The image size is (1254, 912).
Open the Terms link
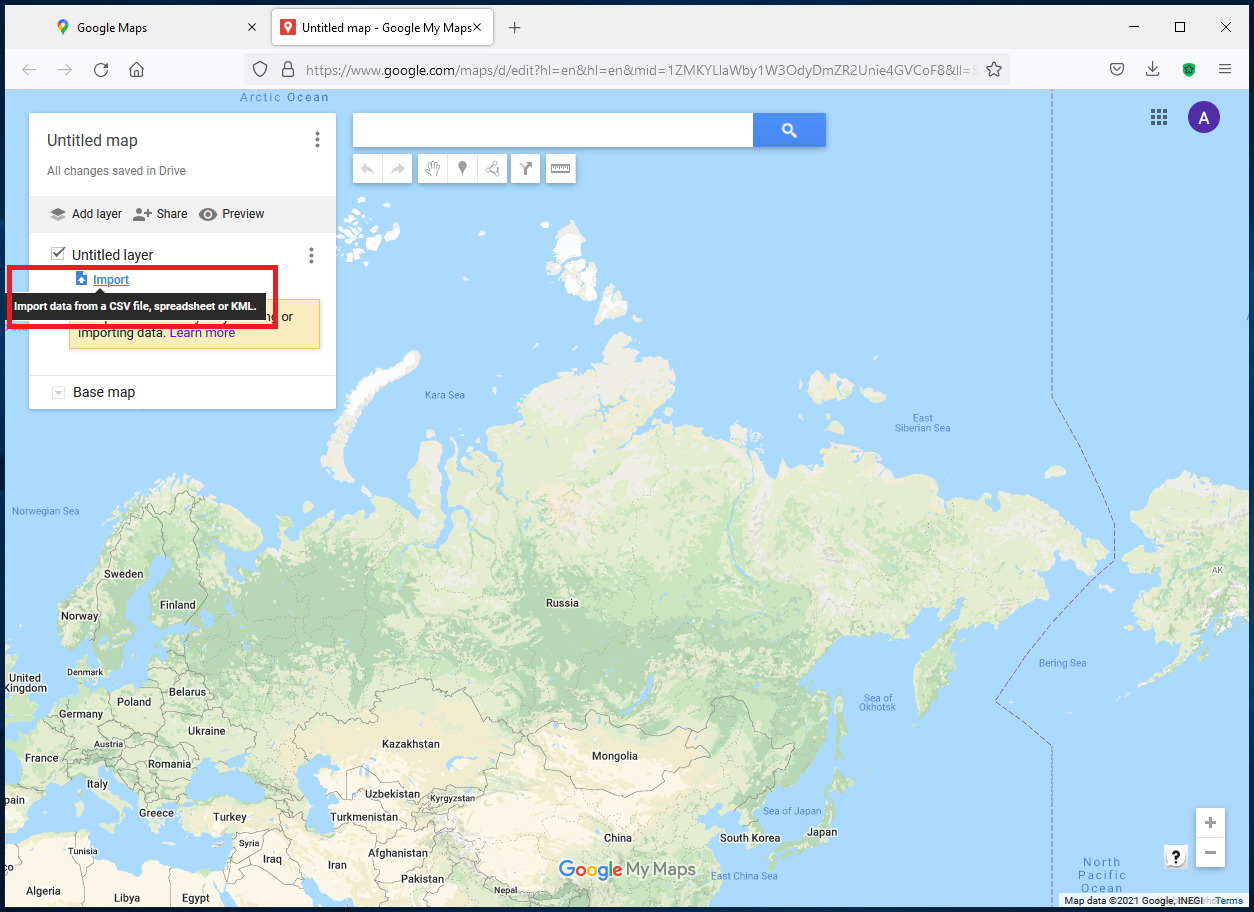(1229, 901)
